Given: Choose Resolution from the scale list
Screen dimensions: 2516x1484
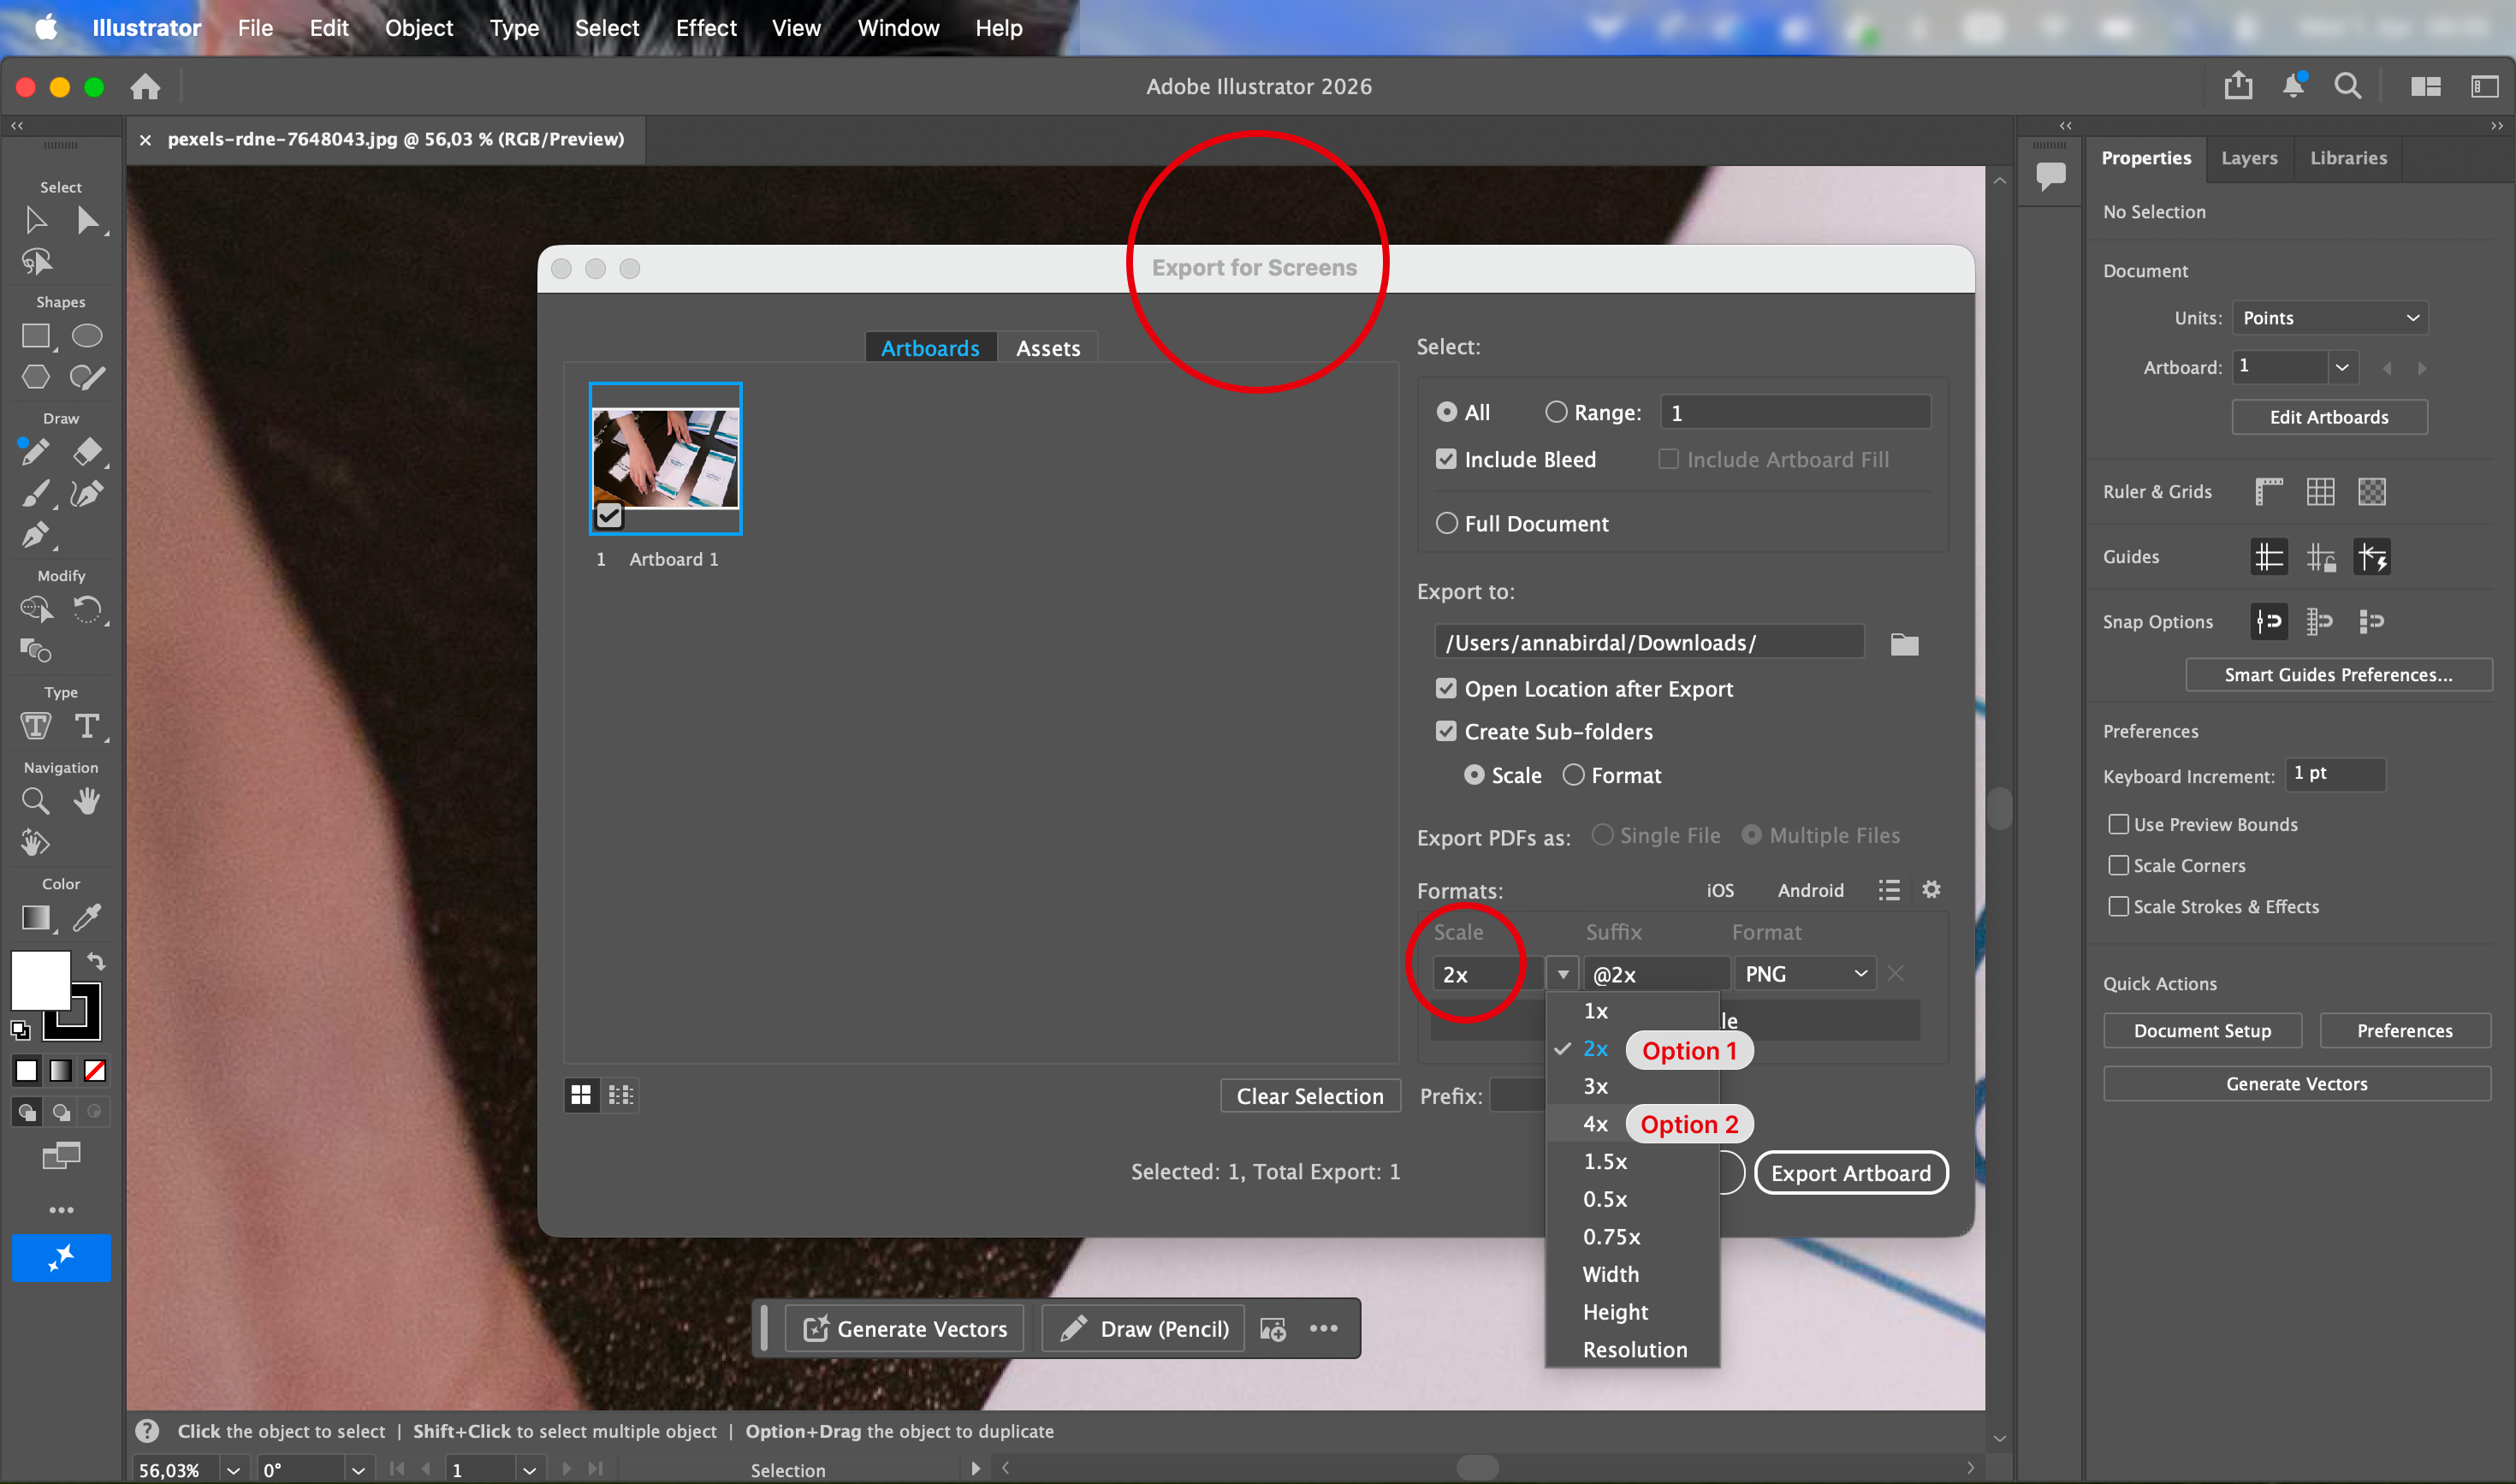Looking at the screenshot, I should [x=1634, y=1350].
